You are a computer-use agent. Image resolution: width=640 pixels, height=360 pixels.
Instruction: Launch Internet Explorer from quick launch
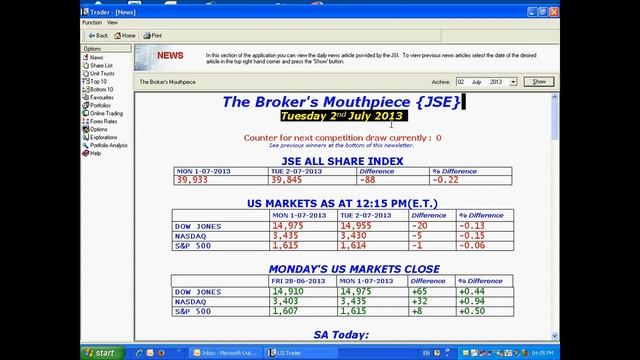click(x=139, y=353)
